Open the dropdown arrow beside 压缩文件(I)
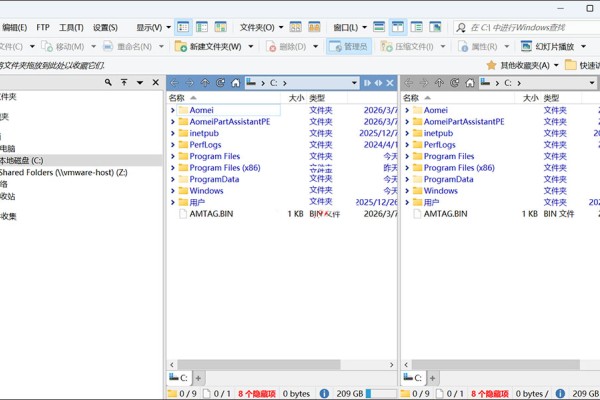The width and height of the screenshot is (600, 400). click(x=443, y=47)
